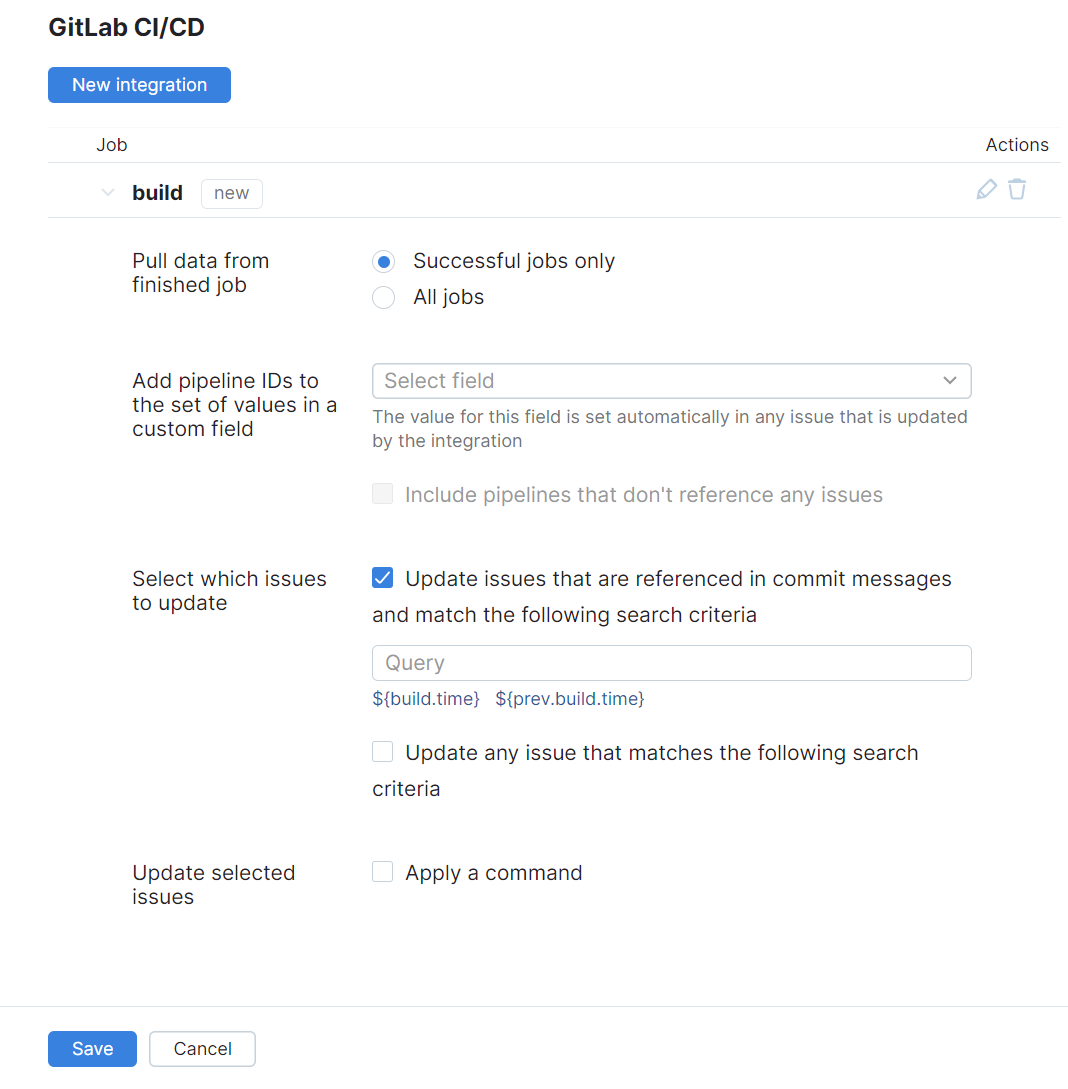Select the "All jobs" radio button
The width and height of the screenshot is (1068, 1089).
click(x=383, y=297)
